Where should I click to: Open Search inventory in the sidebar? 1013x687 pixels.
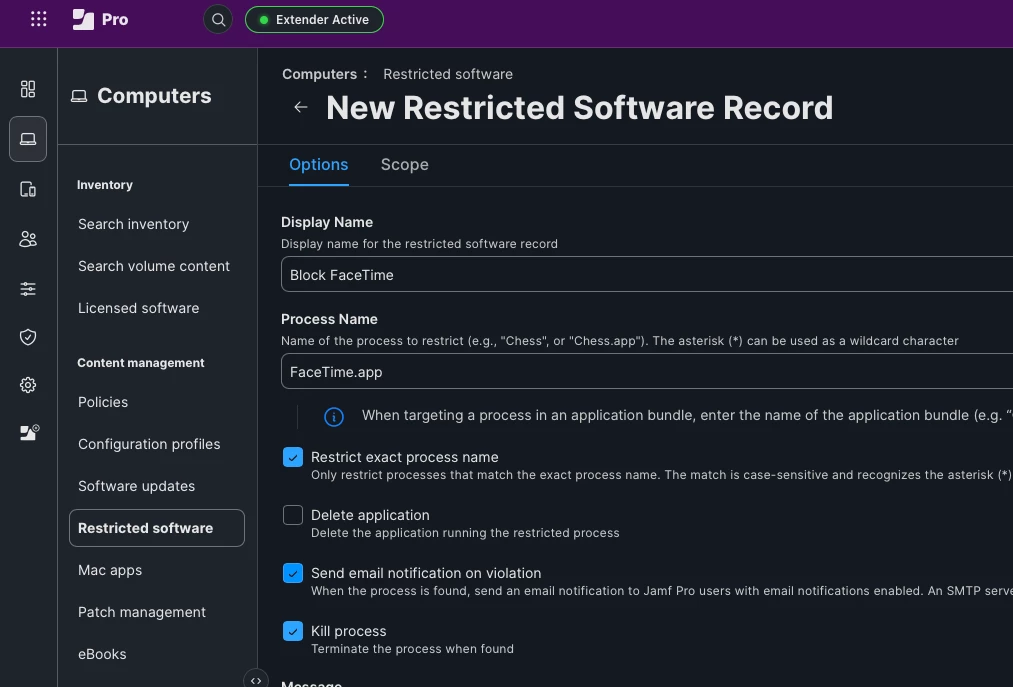click(x=134, y=224)
